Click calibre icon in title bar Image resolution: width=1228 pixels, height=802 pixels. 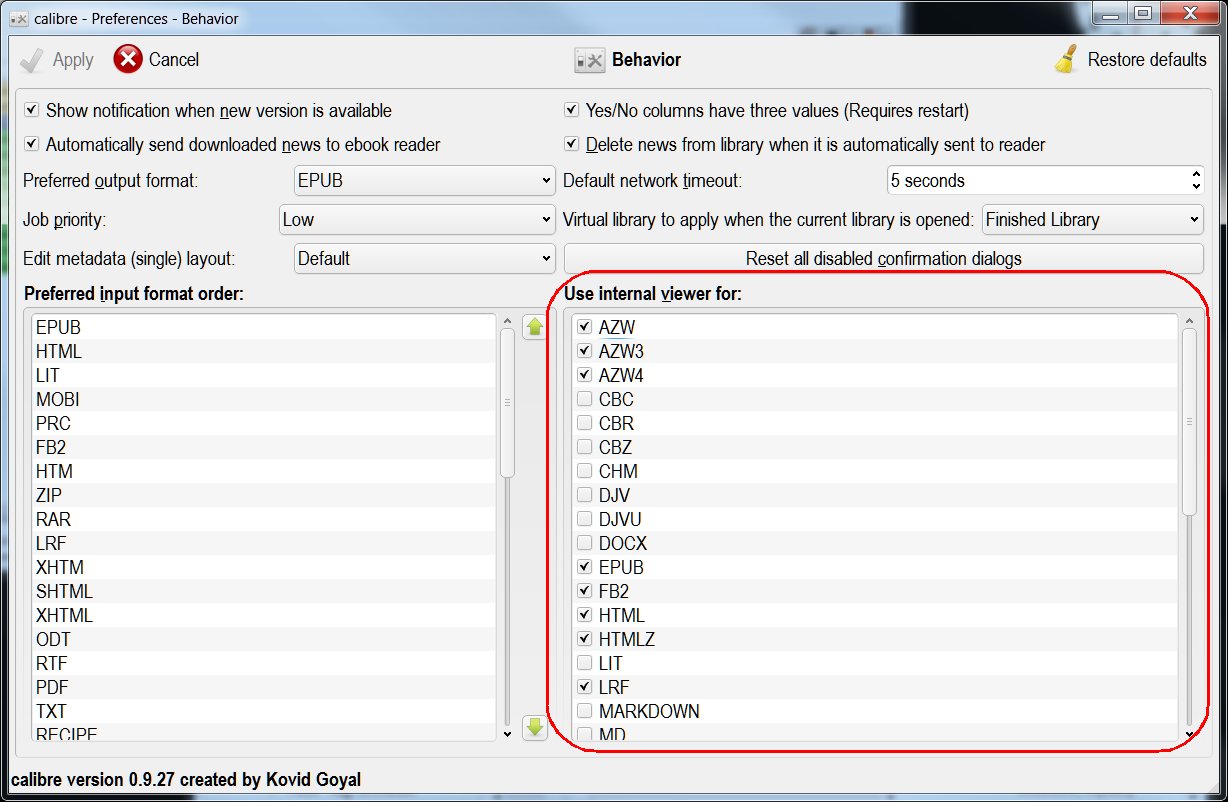coord(17,18)
